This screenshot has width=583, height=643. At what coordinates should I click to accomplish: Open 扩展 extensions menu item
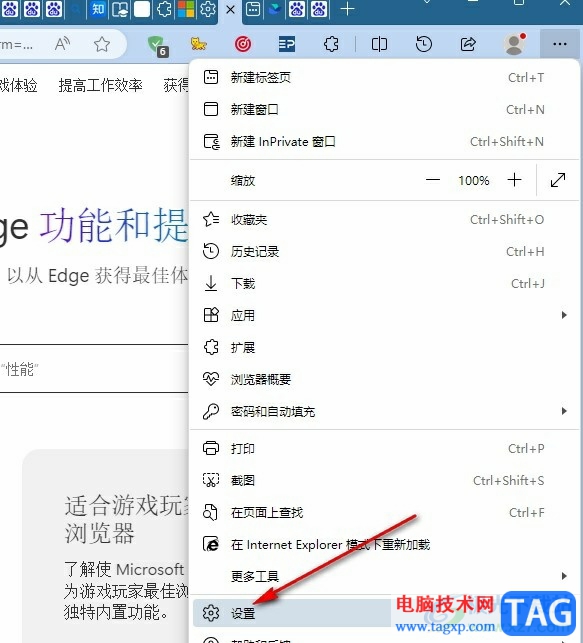pyautogui.click(x=384, y=347)
